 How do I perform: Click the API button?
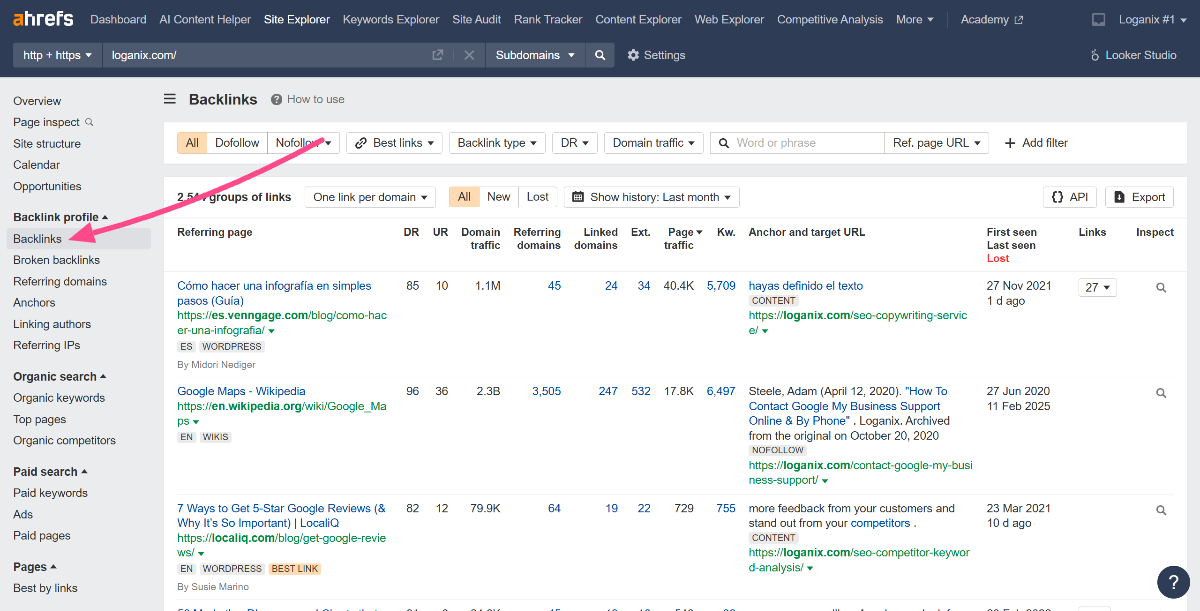(1070, 197)
